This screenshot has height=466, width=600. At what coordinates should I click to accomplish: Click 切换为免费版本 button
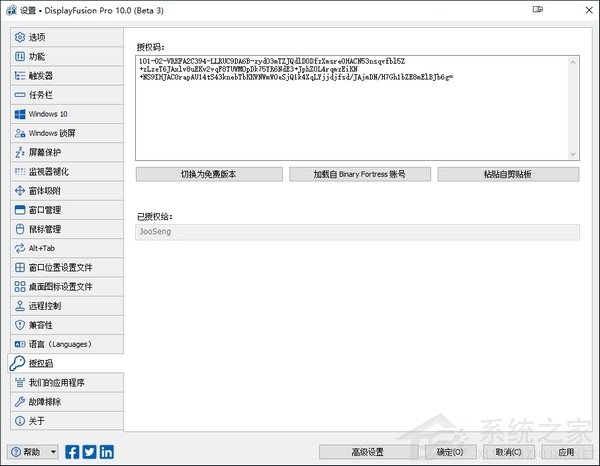click(x=209, y=174)
